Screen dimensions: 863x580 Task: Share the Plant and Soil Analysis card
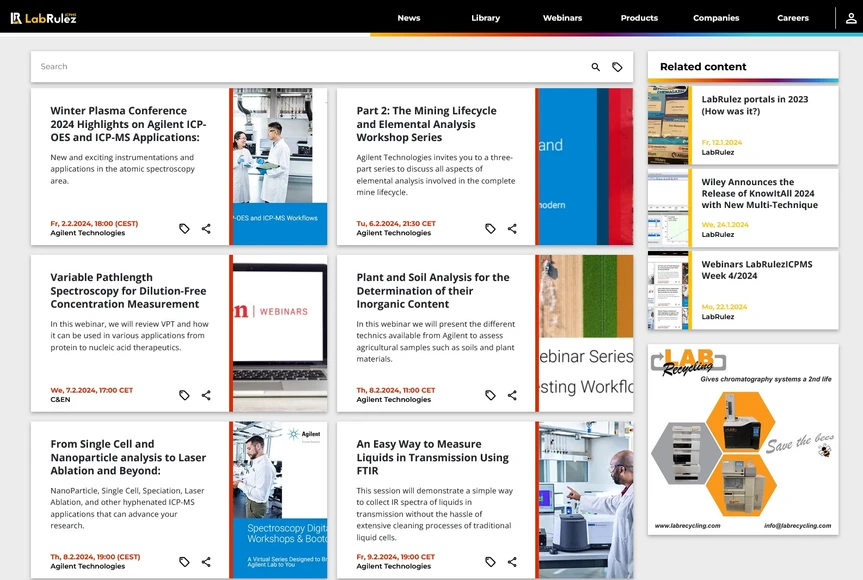pyautogui.click(x=512, y=395)
